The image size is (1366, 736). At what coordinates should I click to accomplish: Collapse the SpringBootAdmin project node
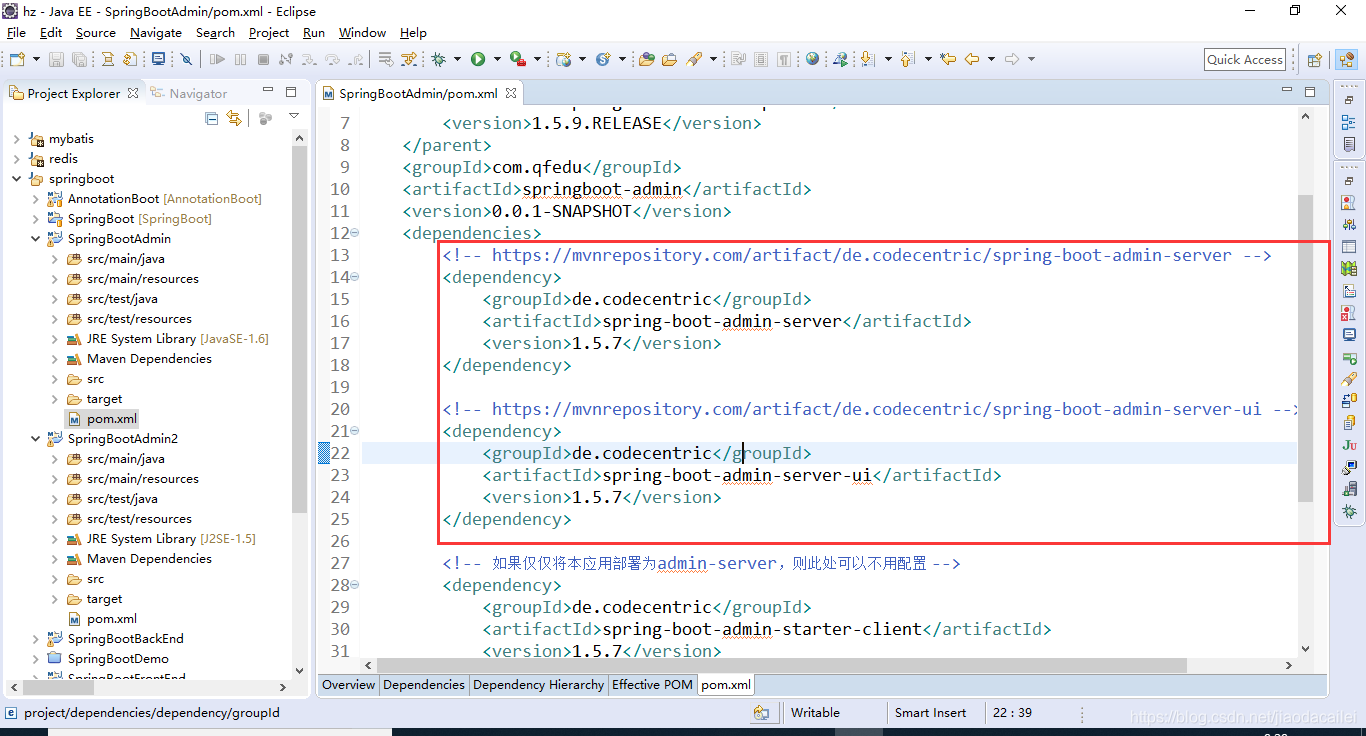pos(35,239)
